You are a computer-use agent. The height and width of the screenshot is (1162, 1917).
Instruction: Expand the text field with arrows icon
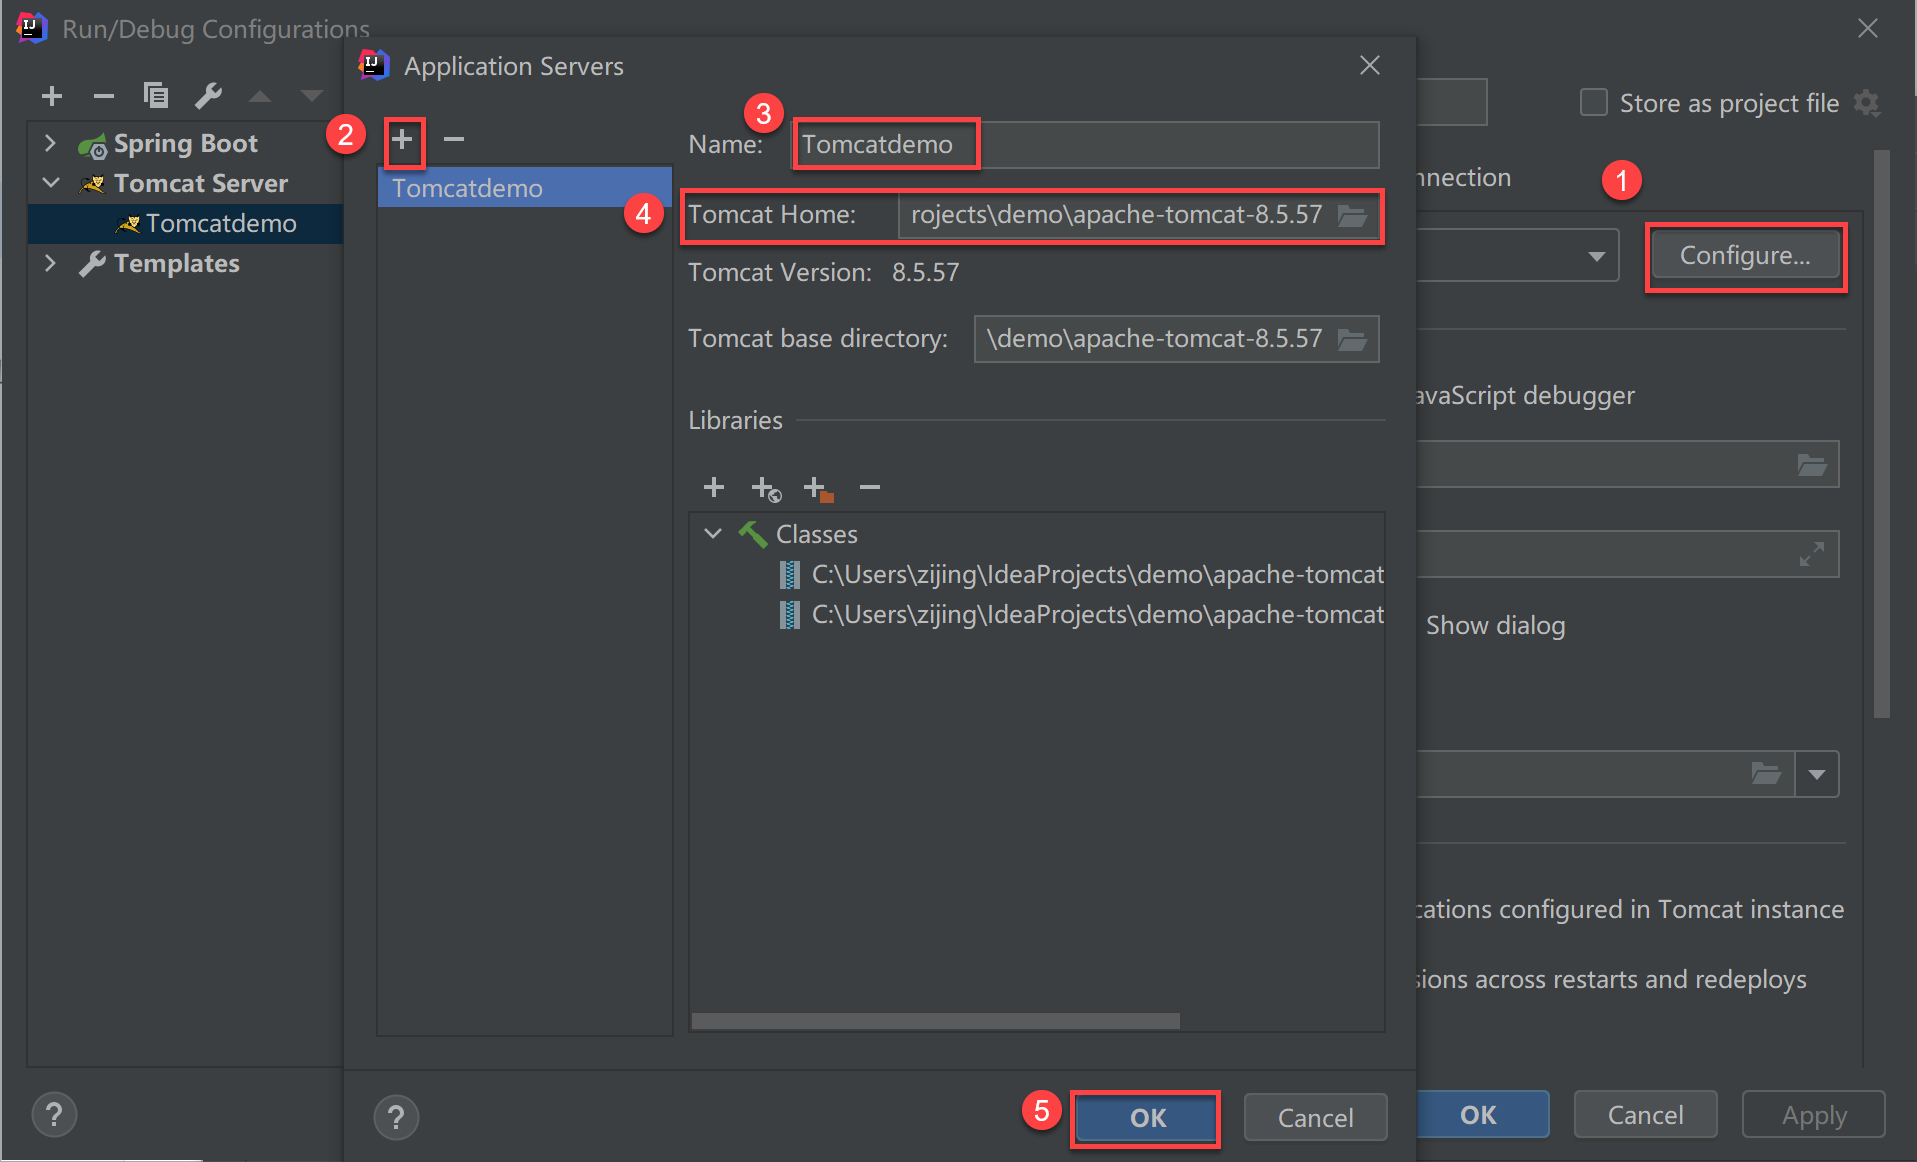pyautogui.click(x=1812, y=554)
